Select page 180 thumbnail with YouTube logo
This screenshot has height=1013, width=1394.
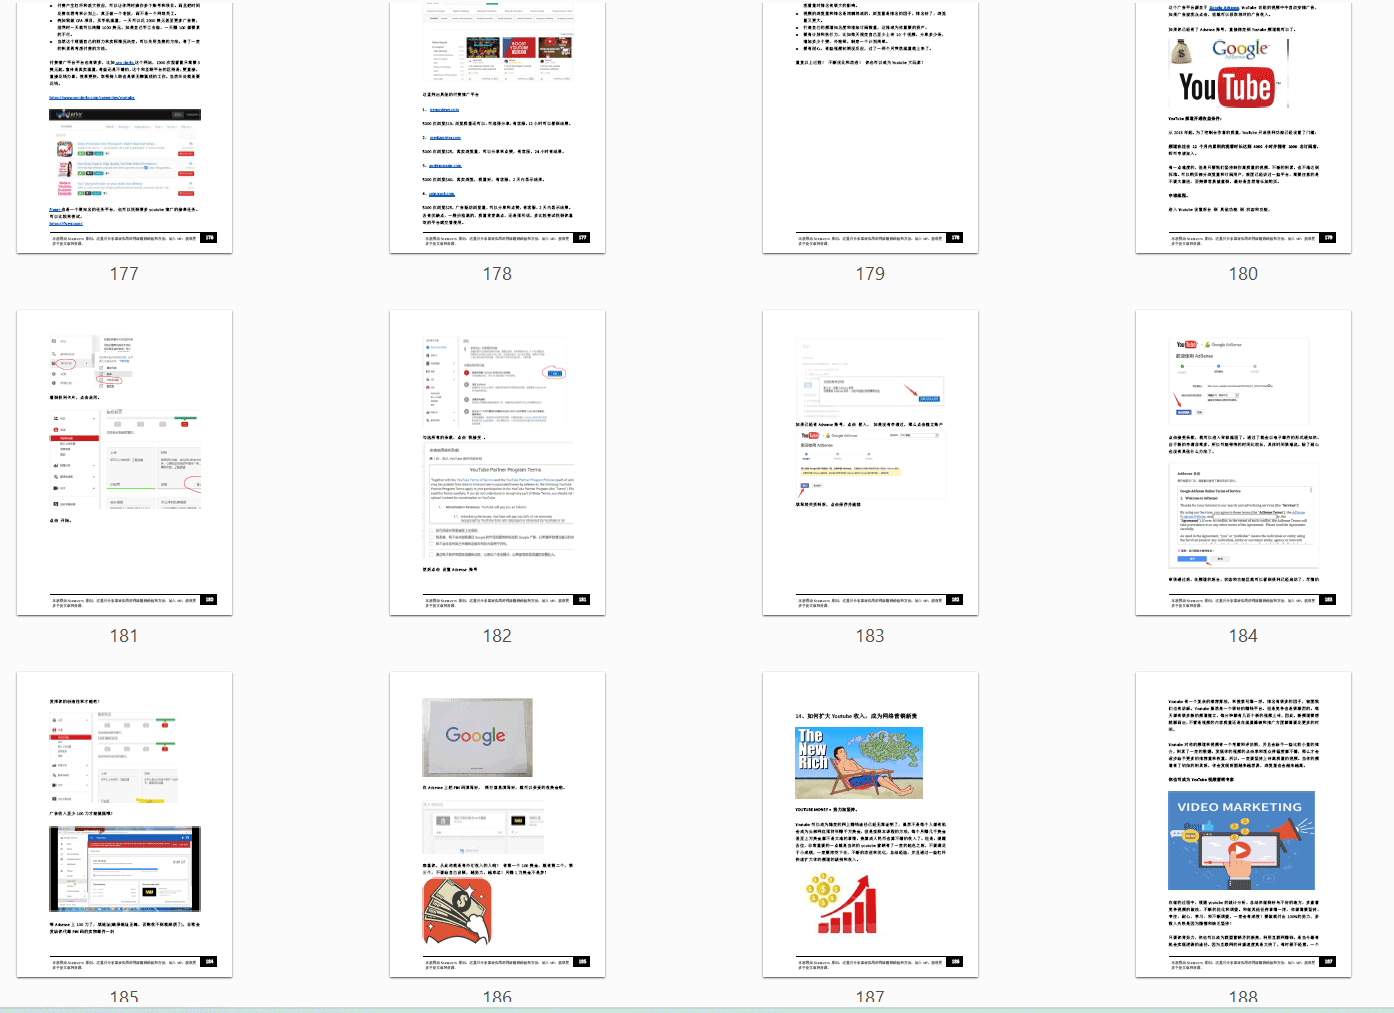click(x=1243, y=126)
